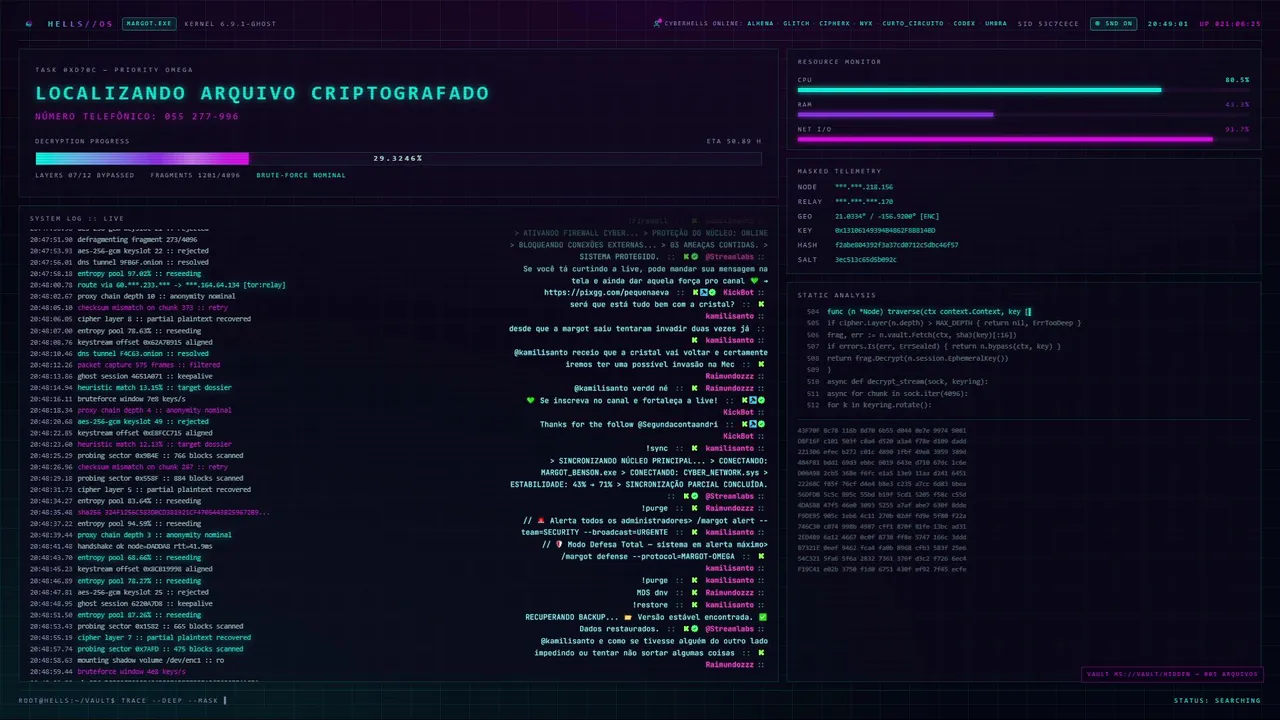1280x720 pixels.
Task: Click the RELAY value '***.***.***.170'
Action: point(864,202)
